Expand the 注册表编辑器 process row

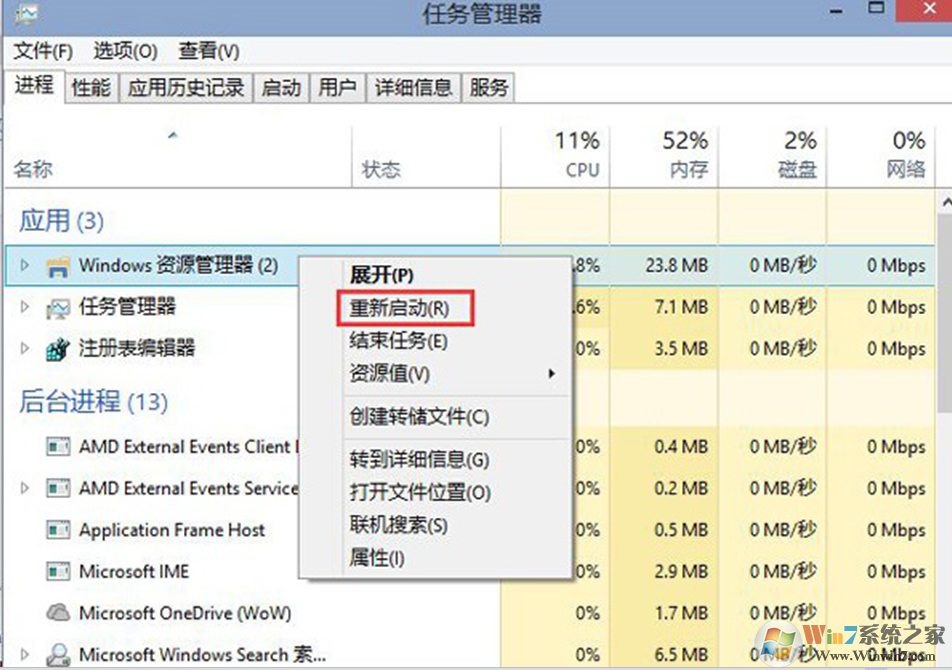pos(24,348)
